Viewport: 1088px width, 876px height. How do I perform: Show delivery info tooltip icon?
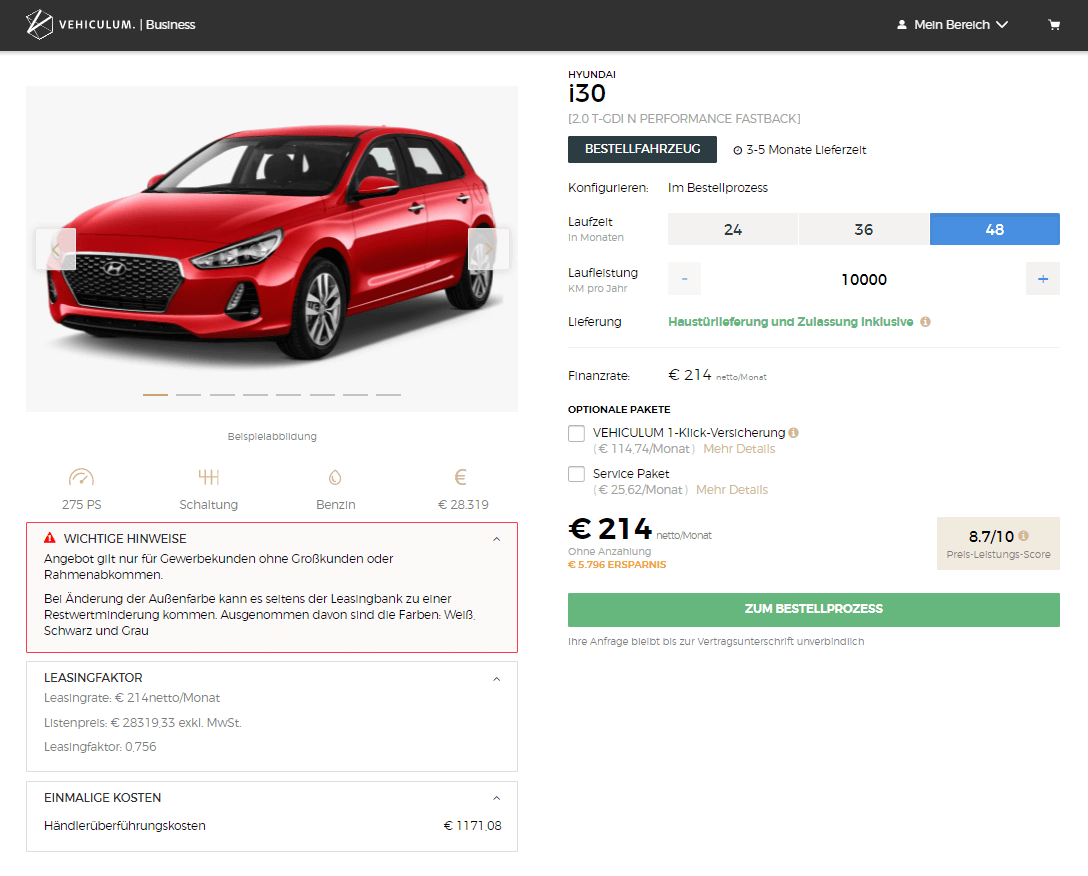tap(925, 322)
